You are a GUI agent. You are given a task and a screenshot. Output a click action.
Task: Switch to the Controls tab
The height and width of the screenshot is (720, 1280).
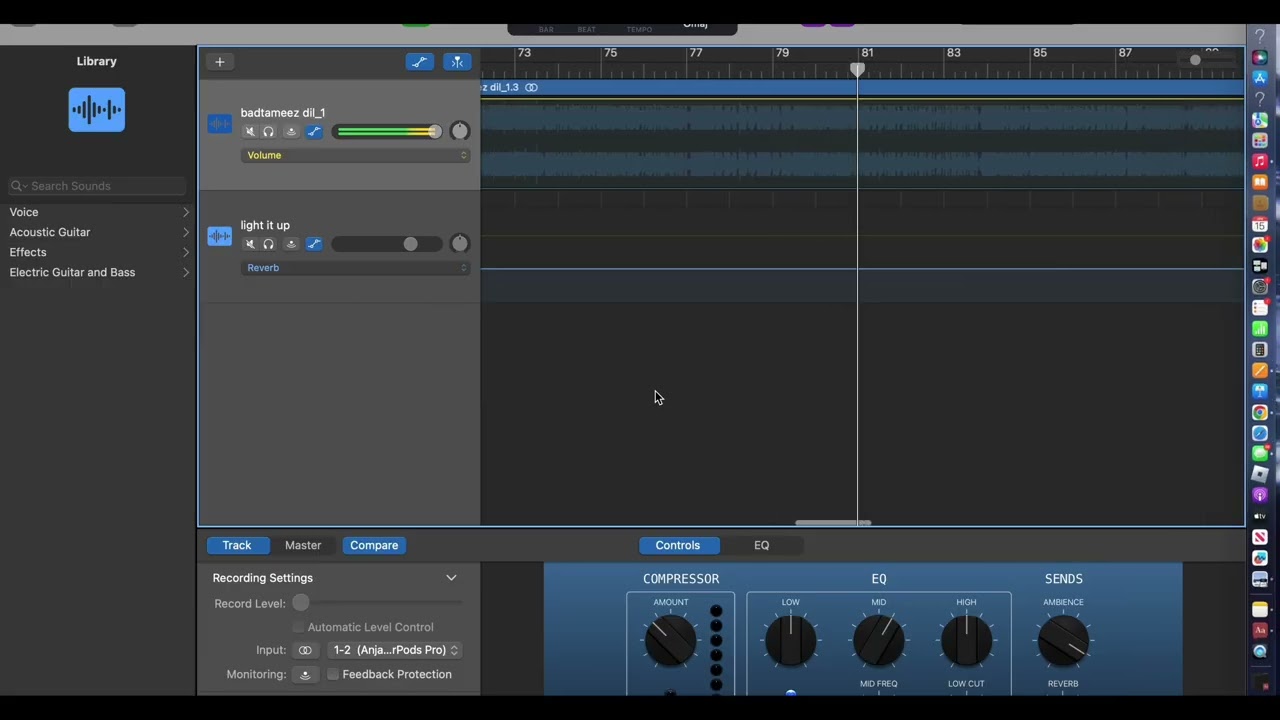678,545
